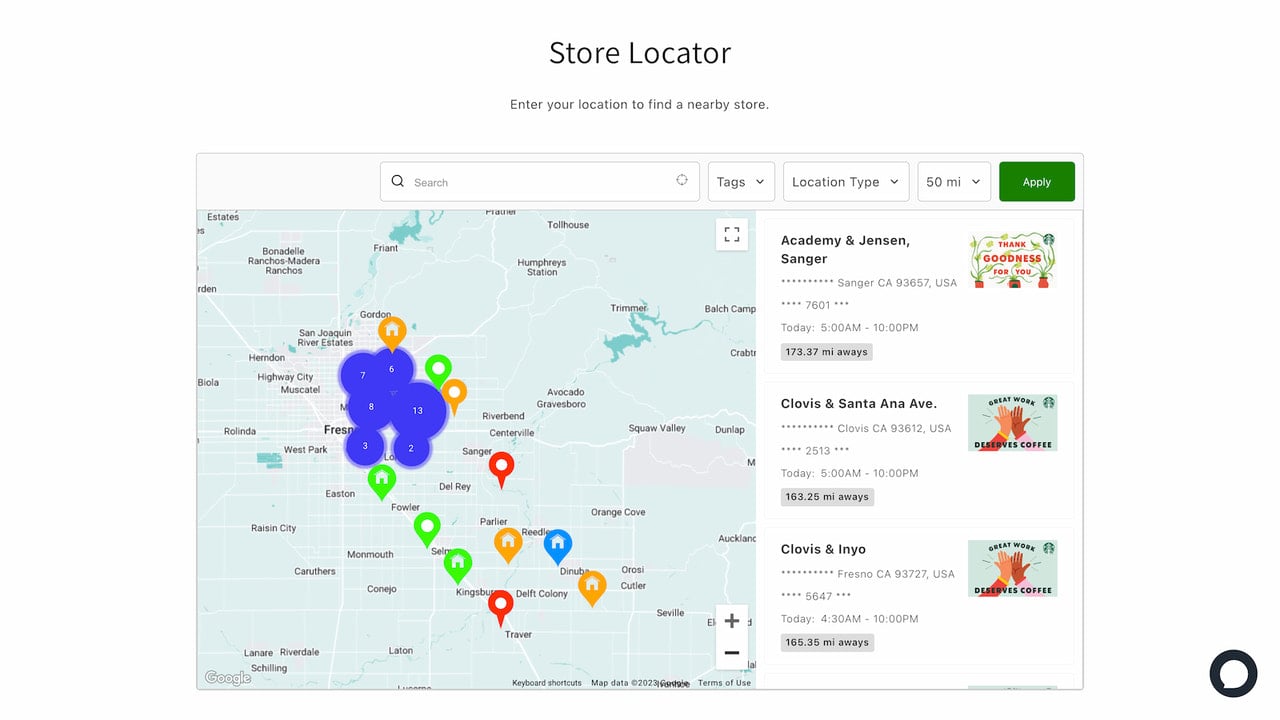The height and width of the screenshot is (720, 1280).
Task: Select the orange house pin near Gordon
Action: 392,332
